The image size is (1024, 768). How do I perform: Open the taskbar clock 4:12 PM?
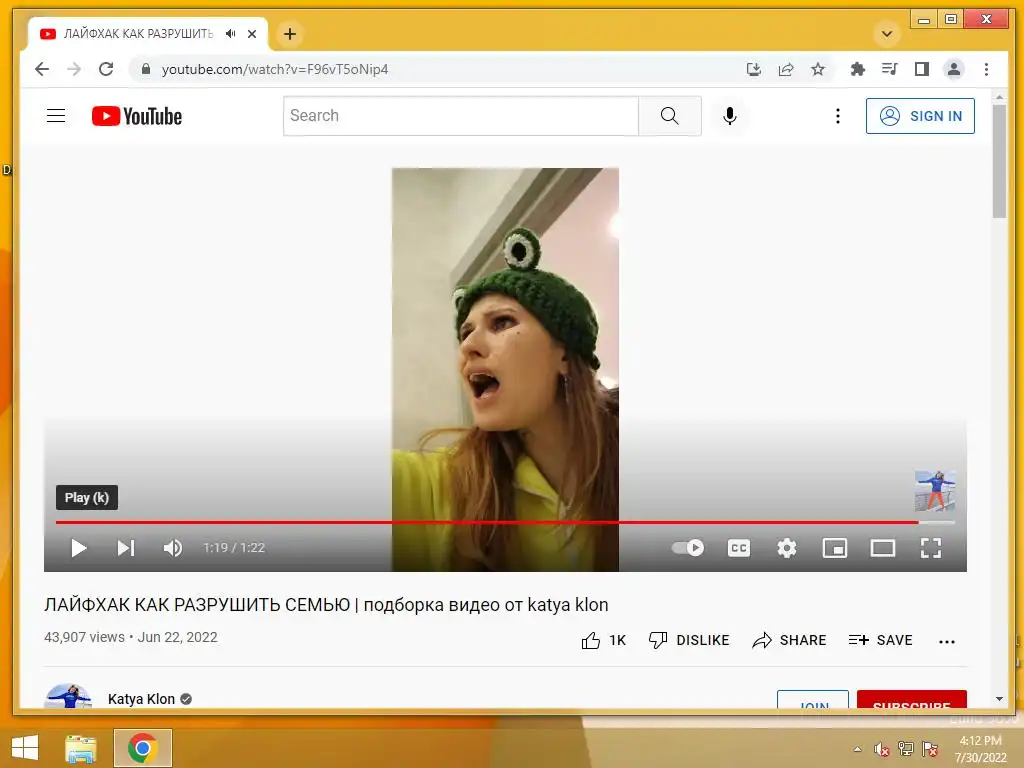980,741
